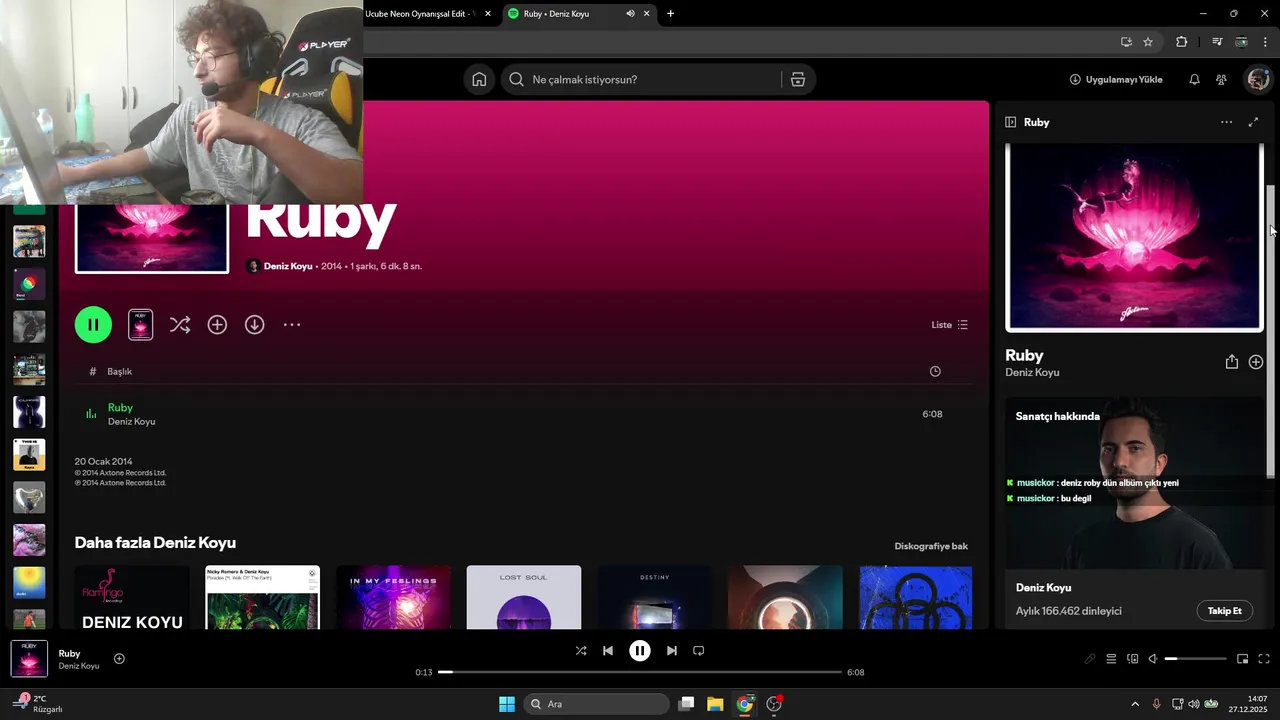Open Chrome three-dot menu
Viewport: 1280px width, 720px height.
tap(1265, 42)
